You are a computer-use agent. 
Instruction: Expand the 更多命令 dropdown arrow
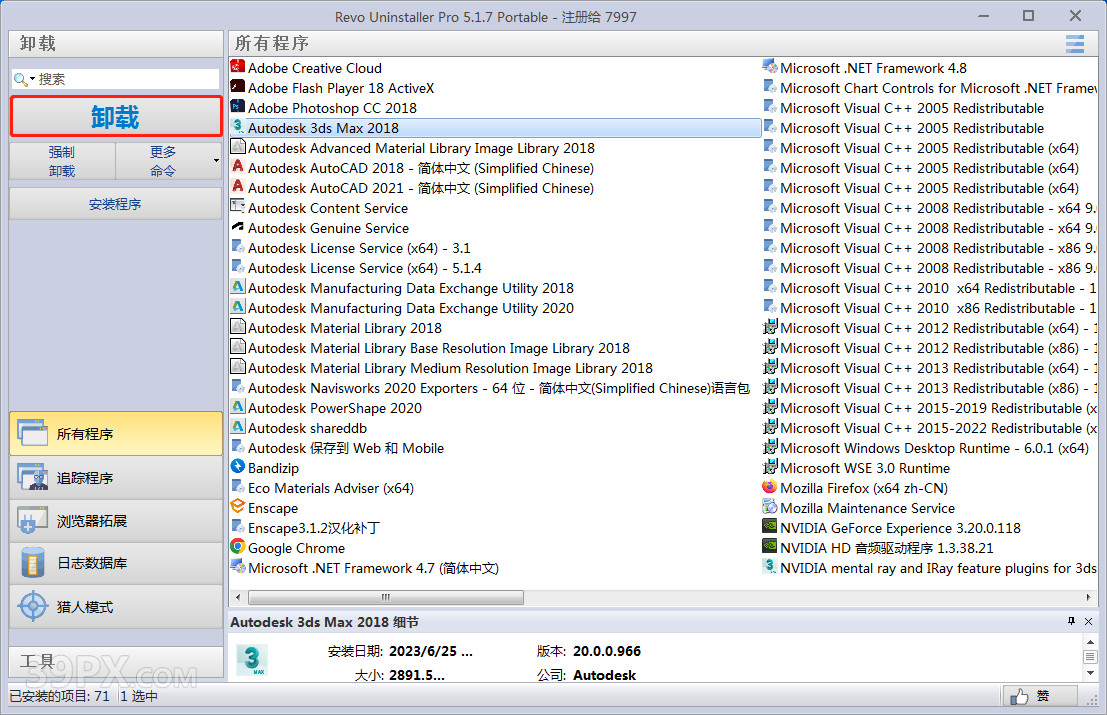click(x=216, y=161)
